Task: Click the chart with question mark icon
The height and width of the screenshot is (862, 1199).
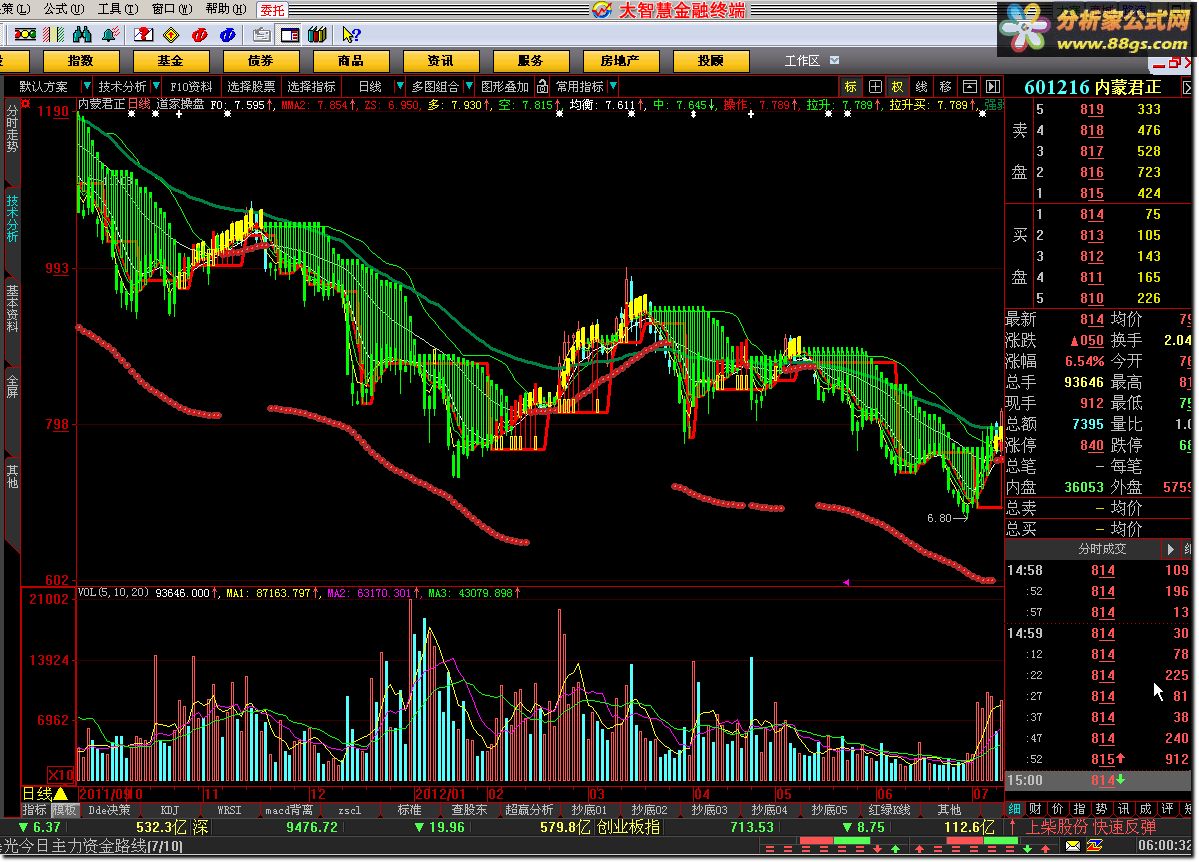Action: point(143,34)
